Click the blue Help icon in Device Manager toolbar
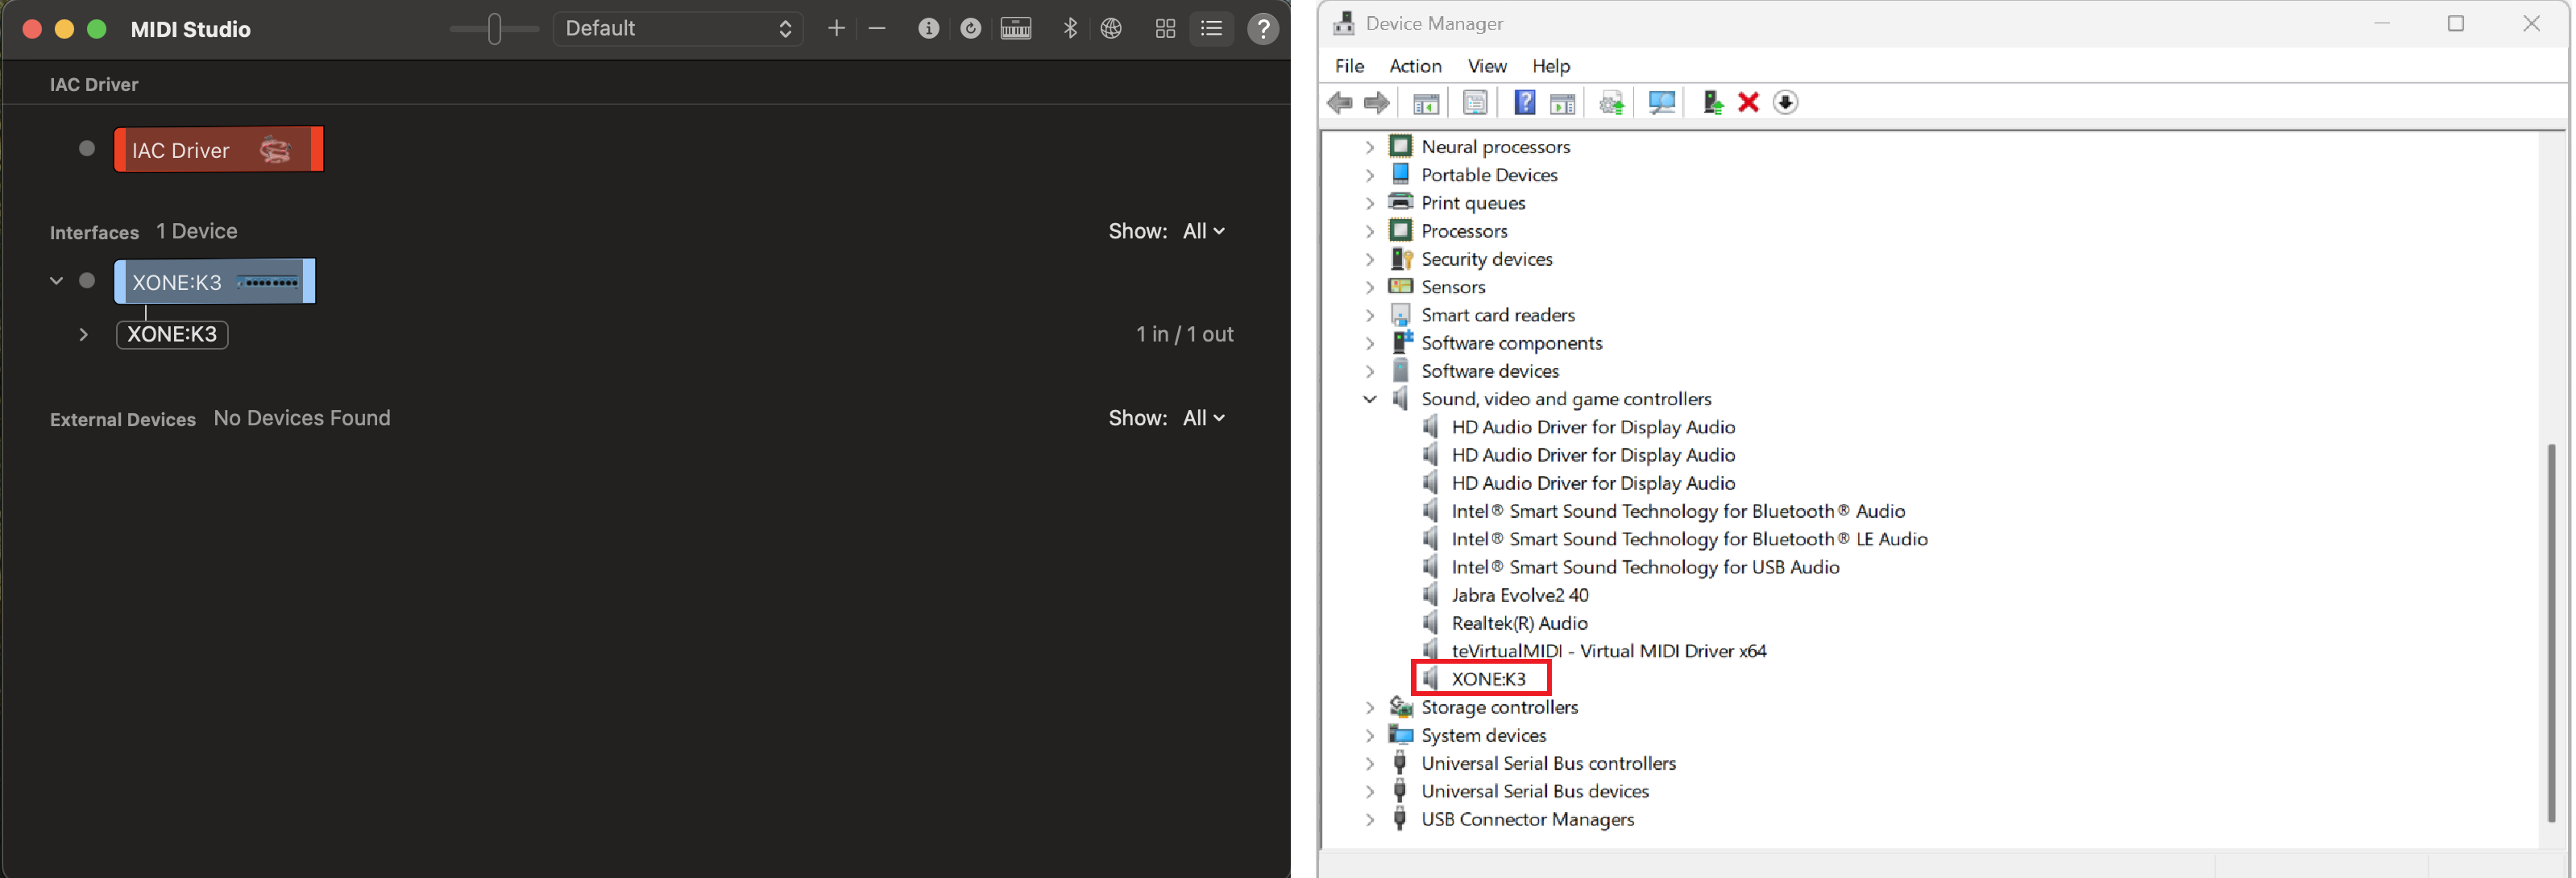Image resolution: width=2576 pixels, height=878 pixels. (1525, 102)
